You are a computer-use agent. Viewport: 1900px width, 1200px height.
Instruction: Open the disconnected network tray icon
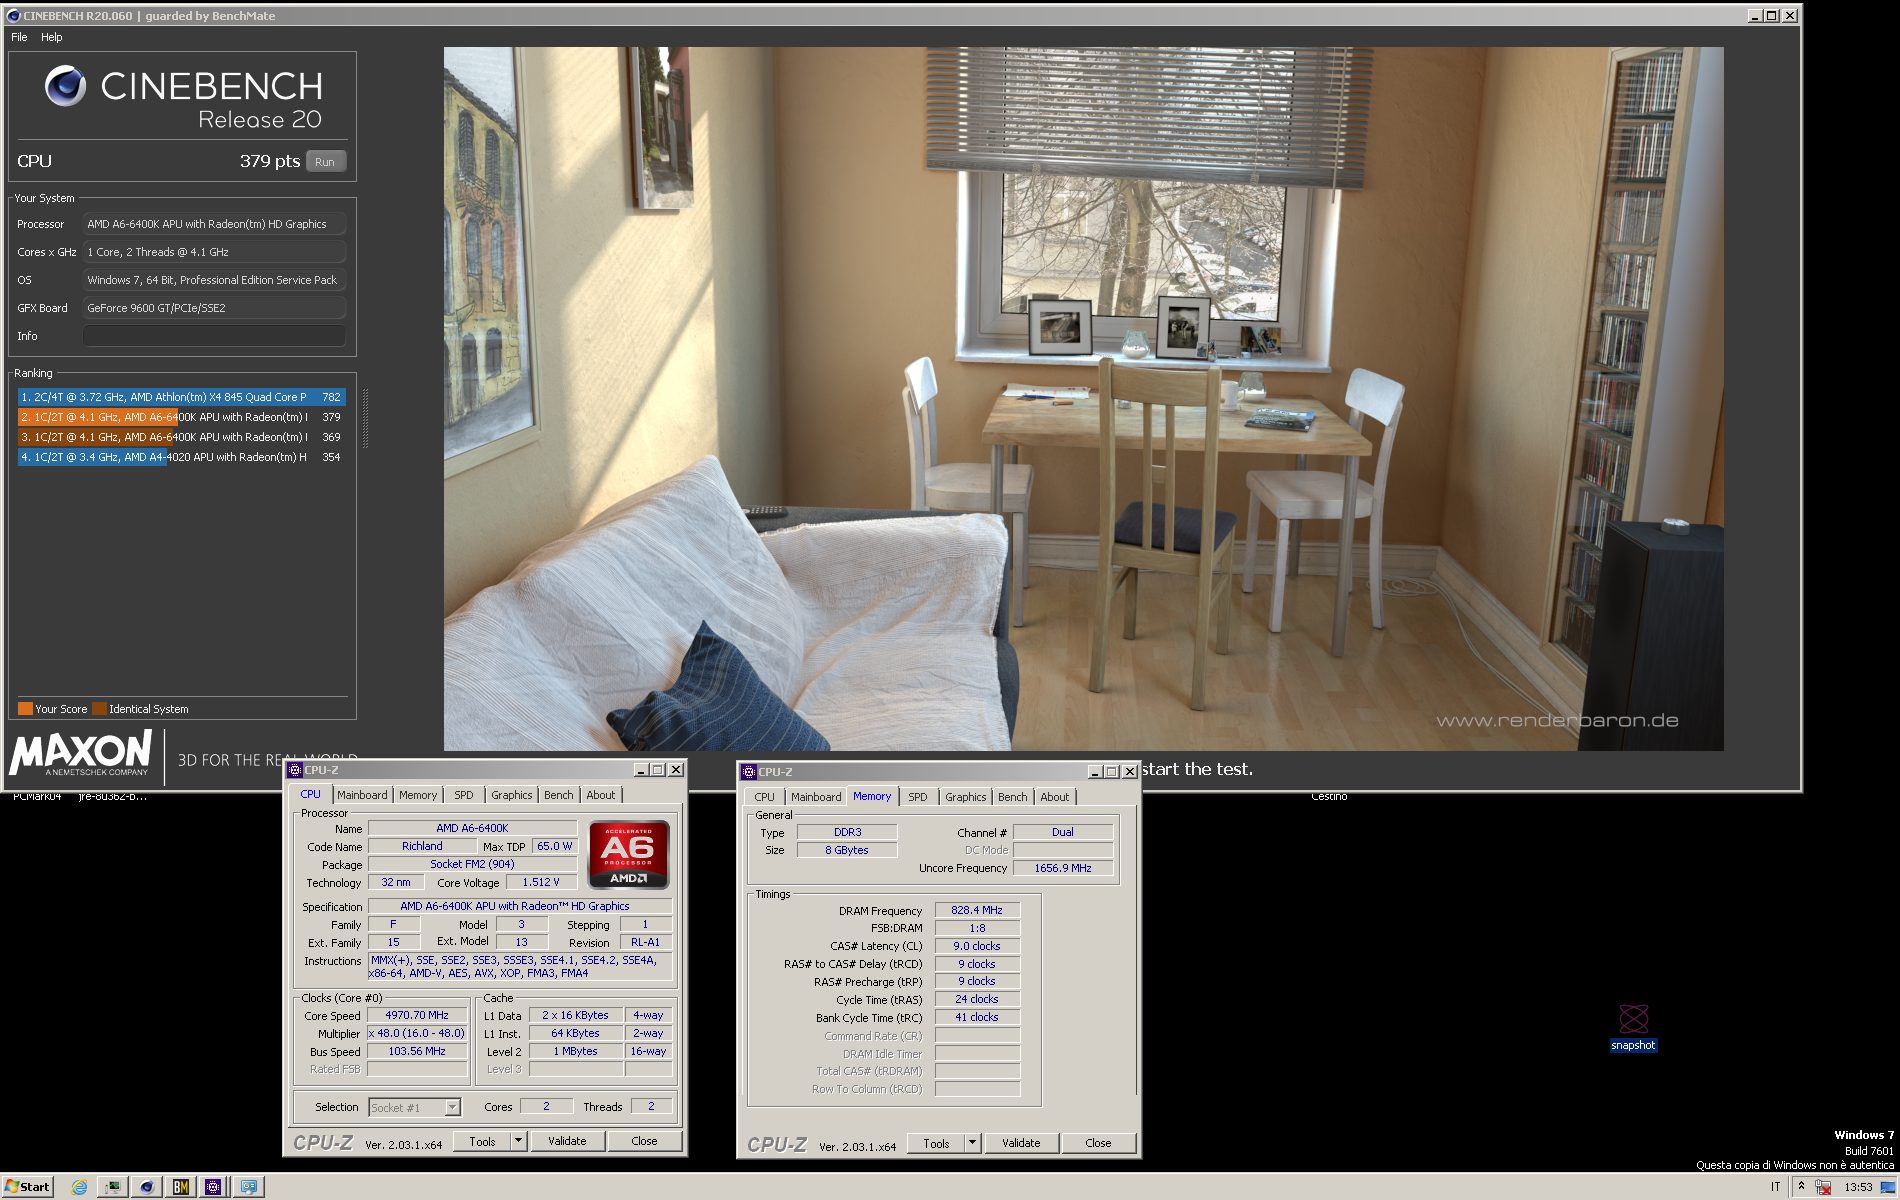pos(1823,1187)
